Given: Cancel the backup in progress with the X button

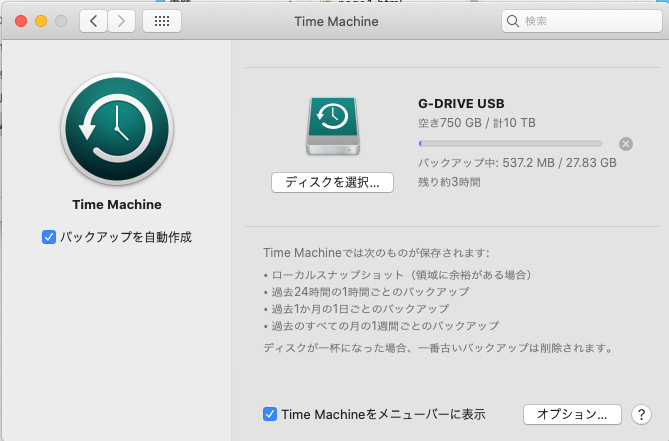Looking at the screenshot, I should 626,143.
